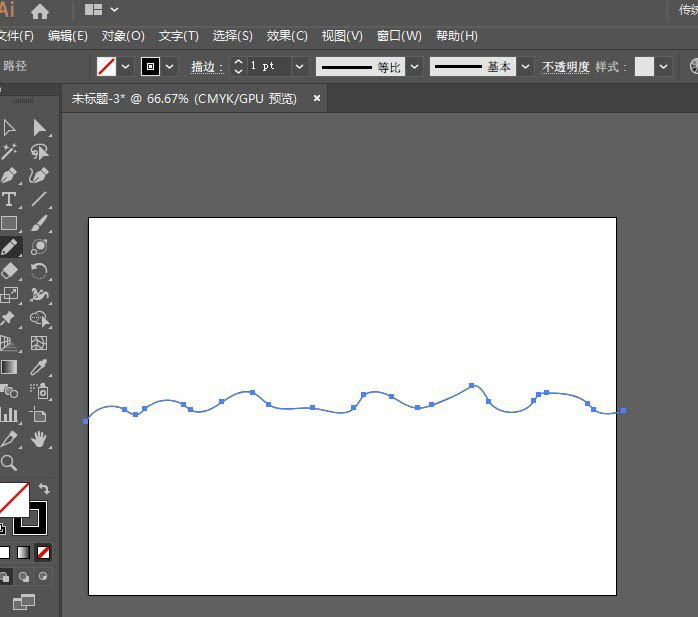Select the Hand tool
Screen dimensions: 698x617
[x=39, y=439]
